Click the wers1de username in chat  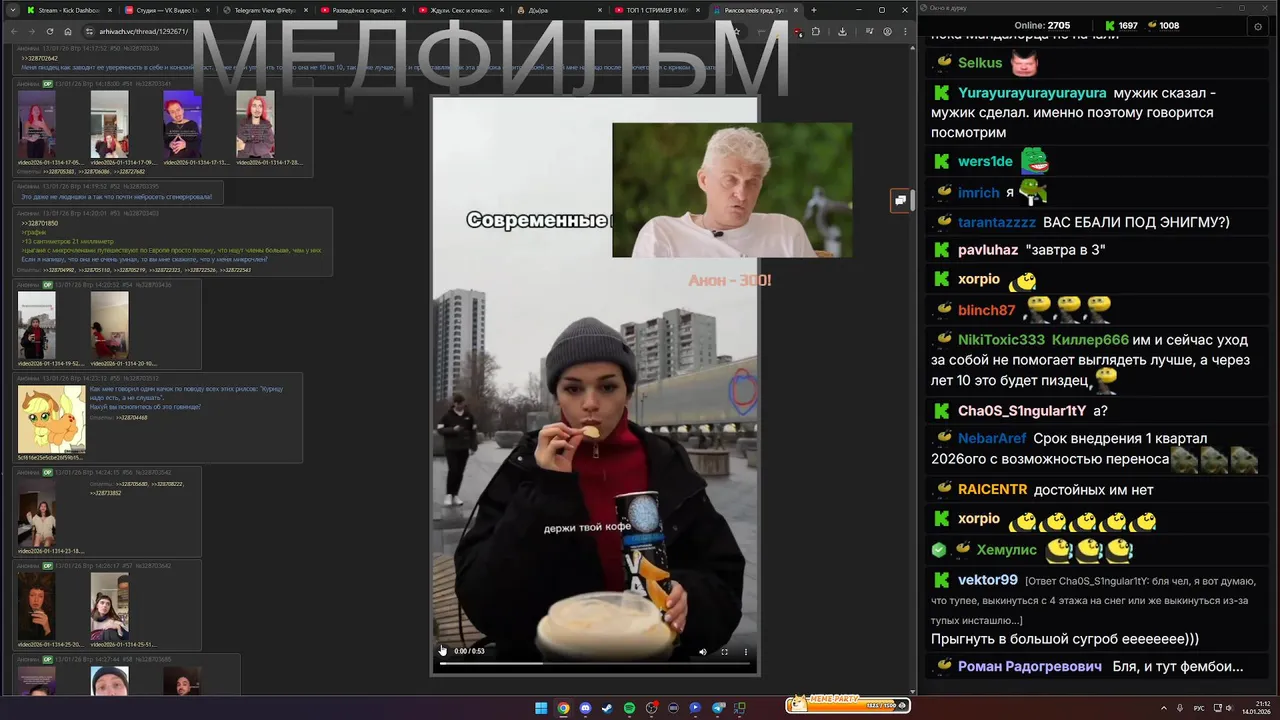click(x=985, y=161)
